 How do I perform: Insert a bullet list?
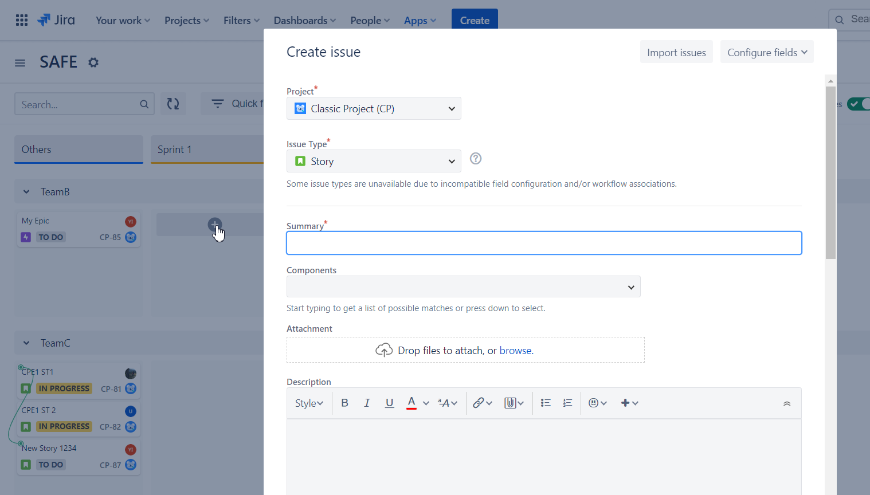546,403
